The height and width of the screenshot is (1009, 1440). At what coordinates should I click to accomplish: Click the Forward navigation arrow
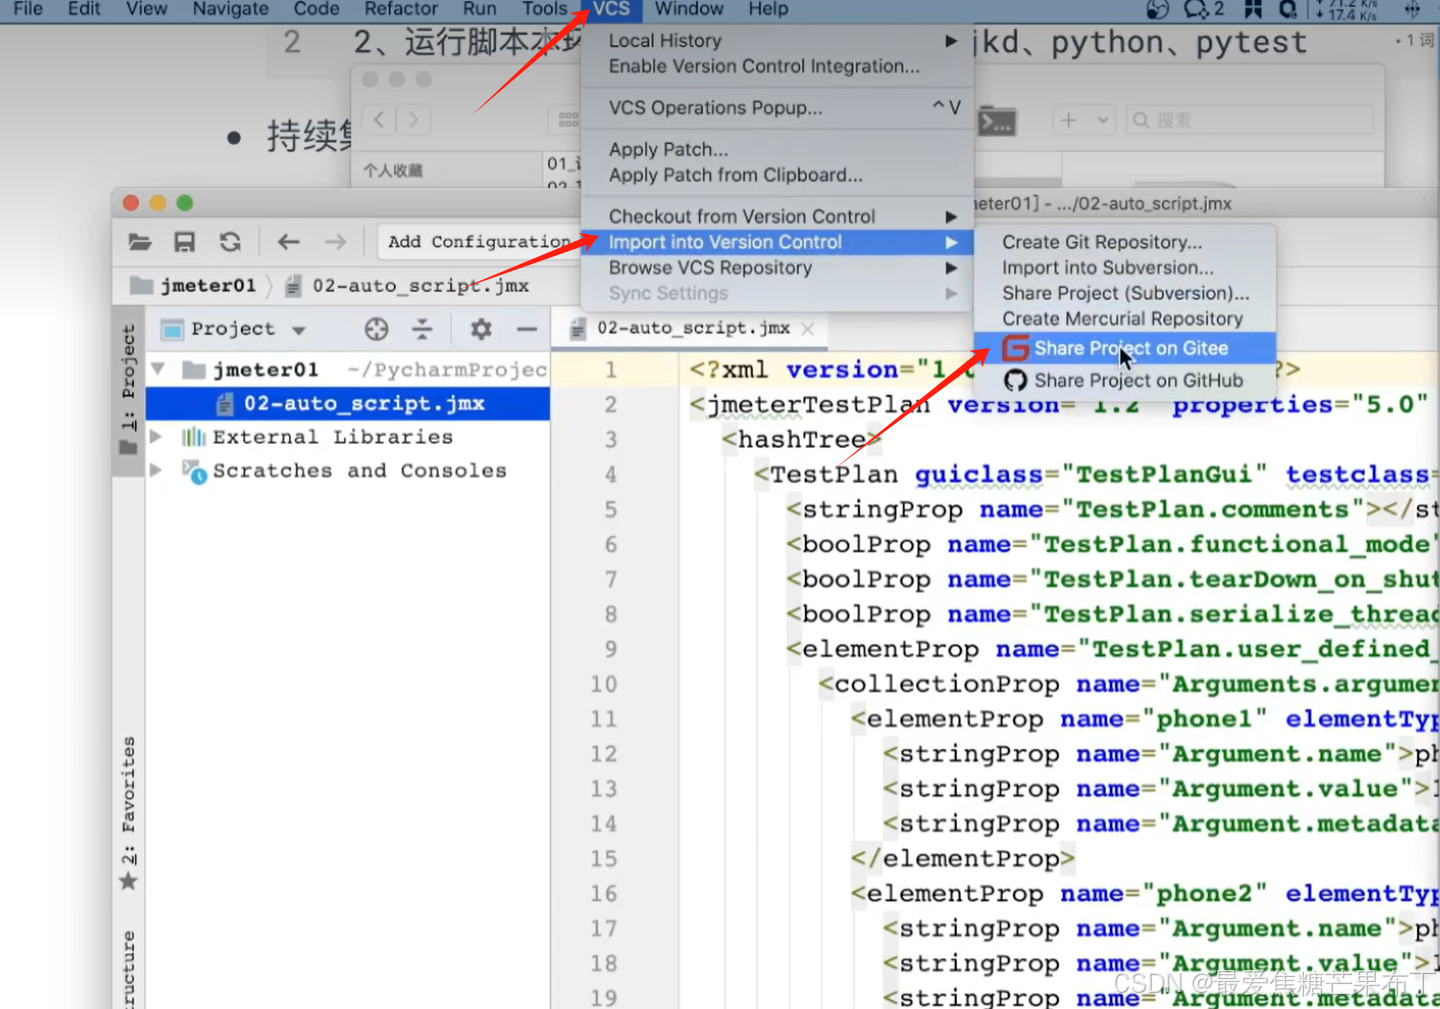335,242
